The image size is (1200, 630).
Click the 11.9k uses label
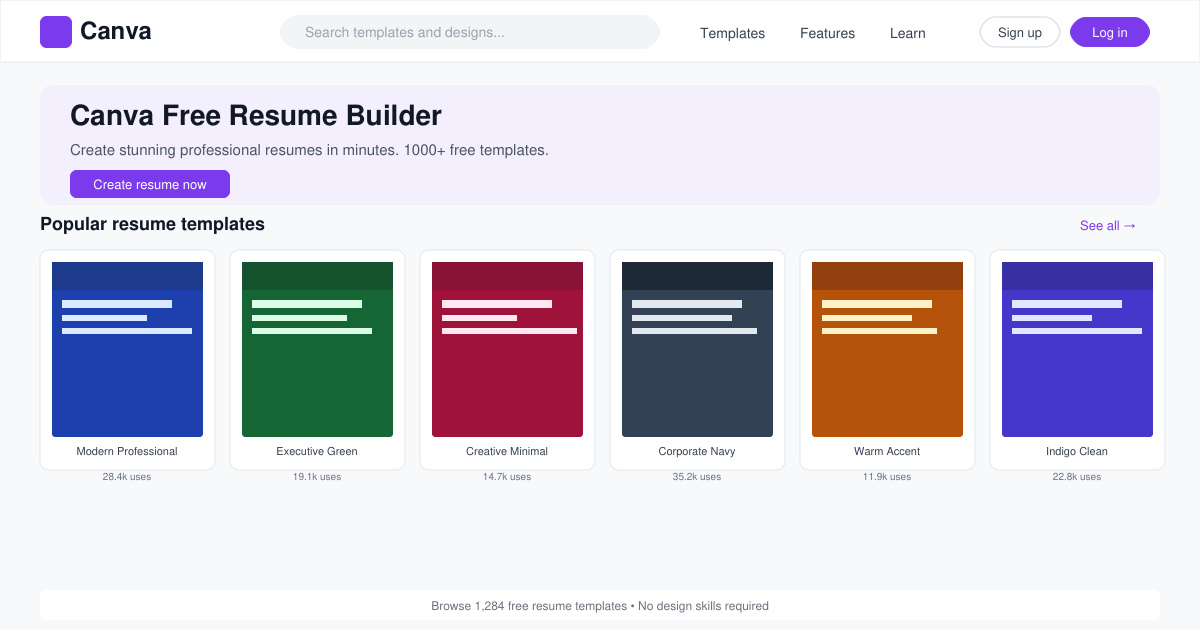(x=887, y=477)
